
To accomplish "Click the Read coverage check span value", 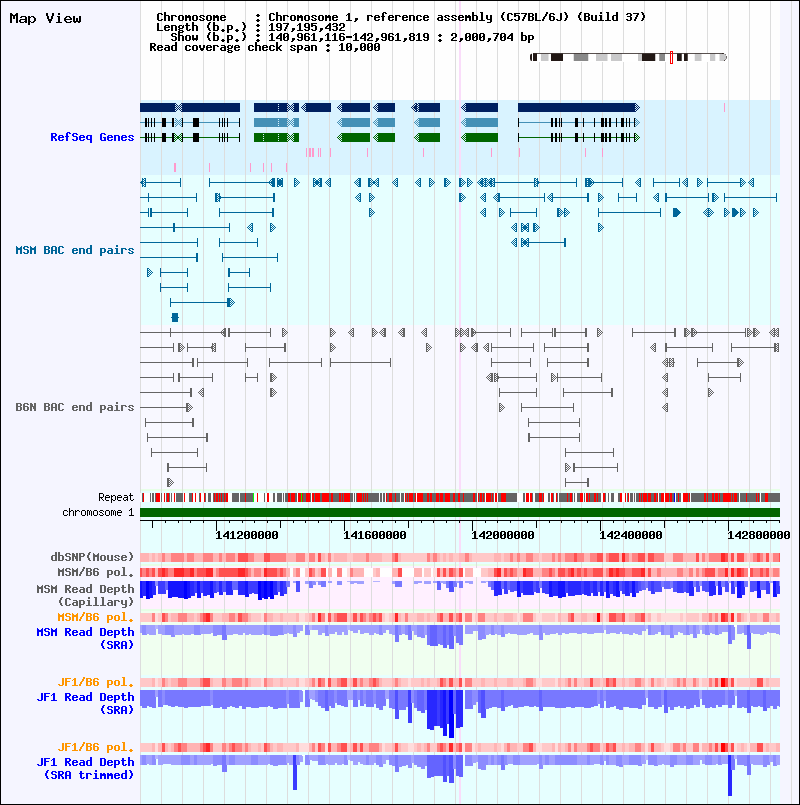I will (x=359, y=47).
